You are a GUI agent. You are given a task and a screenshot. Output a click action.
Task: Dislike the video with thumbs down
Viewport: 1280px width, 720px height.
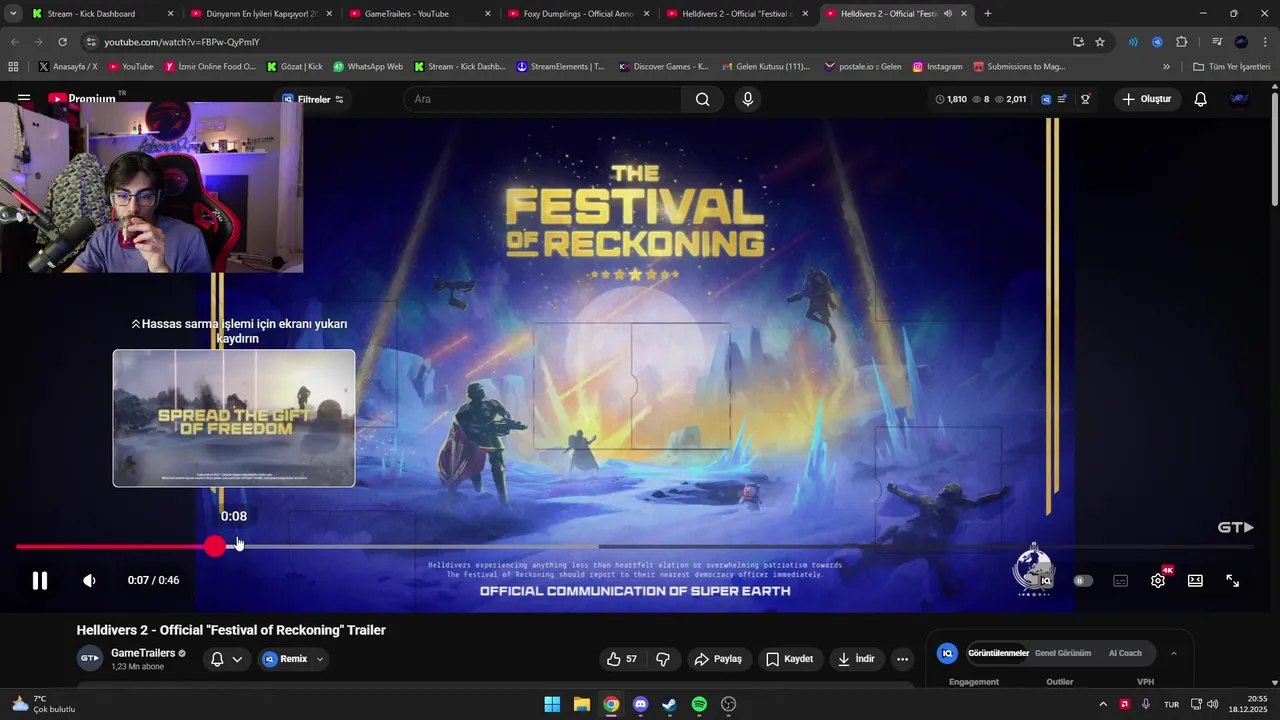coord(662,659)
